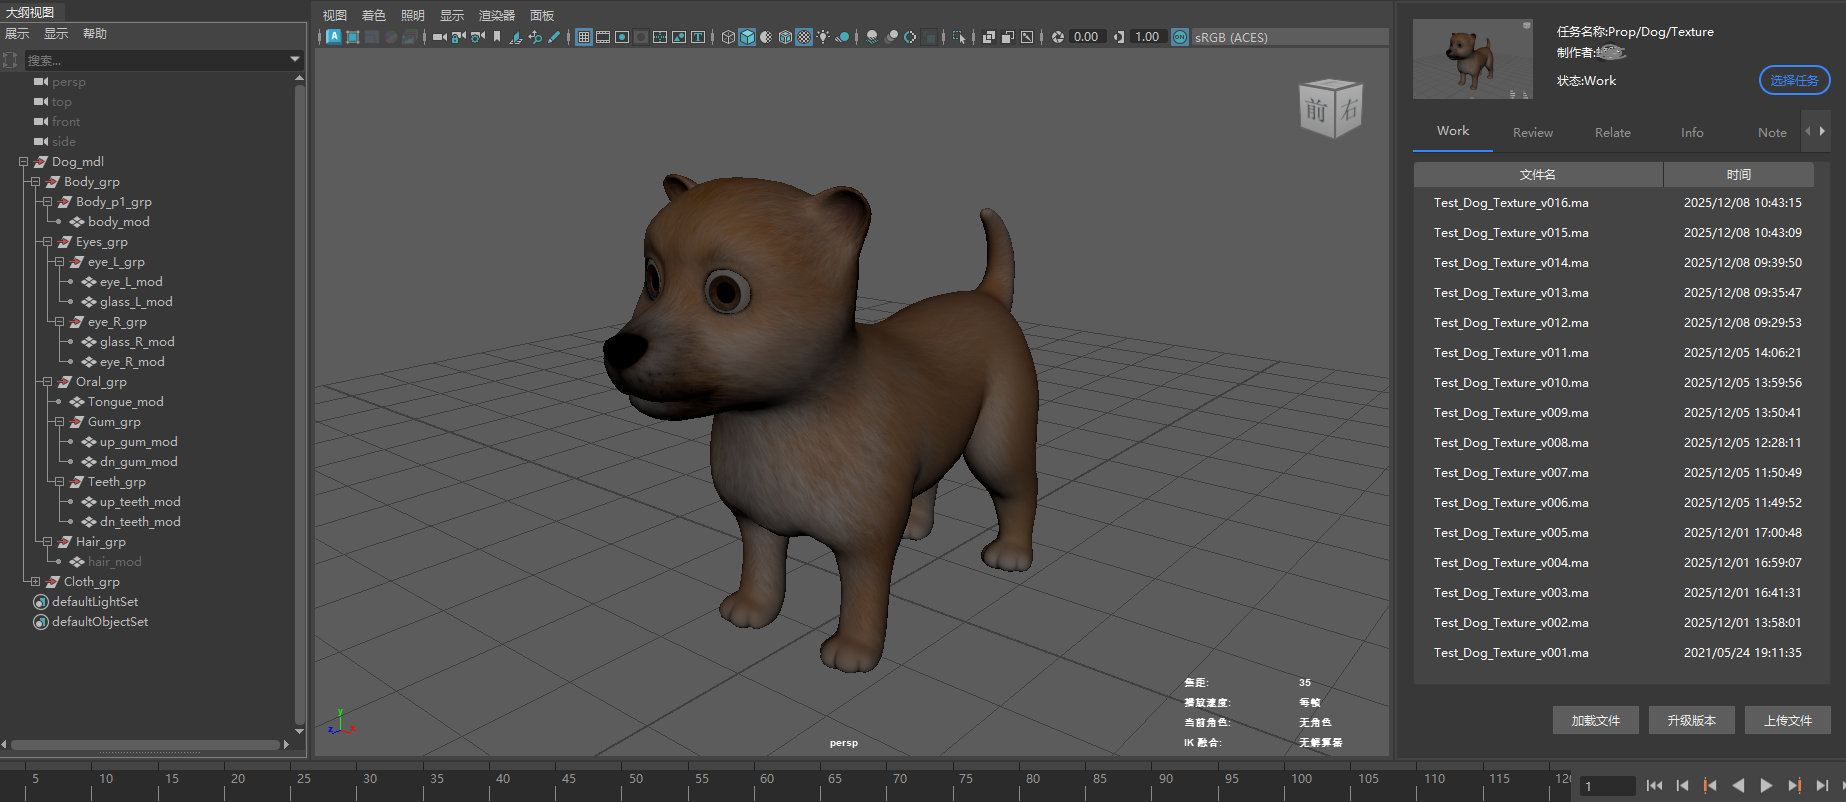Click the X-Ray display icon
This screenshot has width=1846, height=802.
988,37
